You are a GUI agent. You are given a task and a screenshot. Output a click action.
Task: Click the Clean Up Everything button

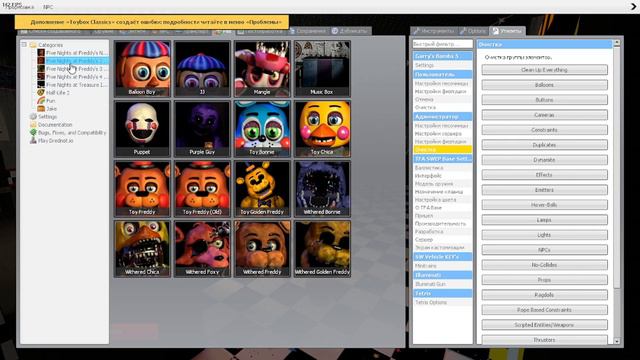click(544, 70)
